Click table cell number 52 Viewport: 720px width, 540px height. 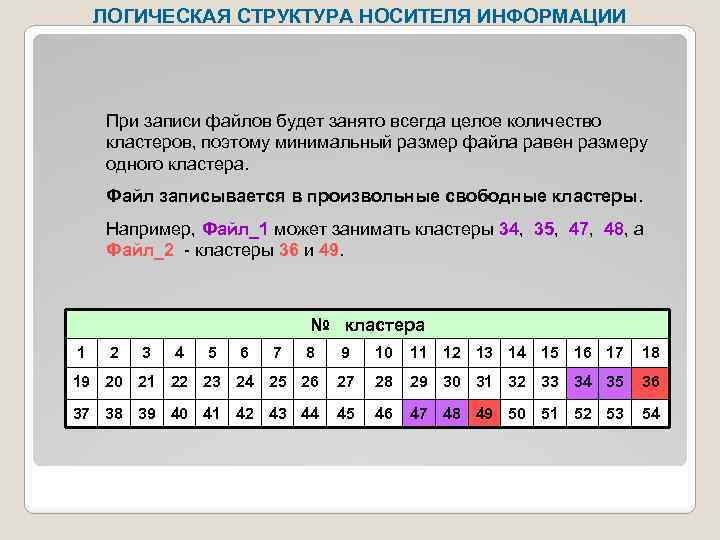coord(583,413)
